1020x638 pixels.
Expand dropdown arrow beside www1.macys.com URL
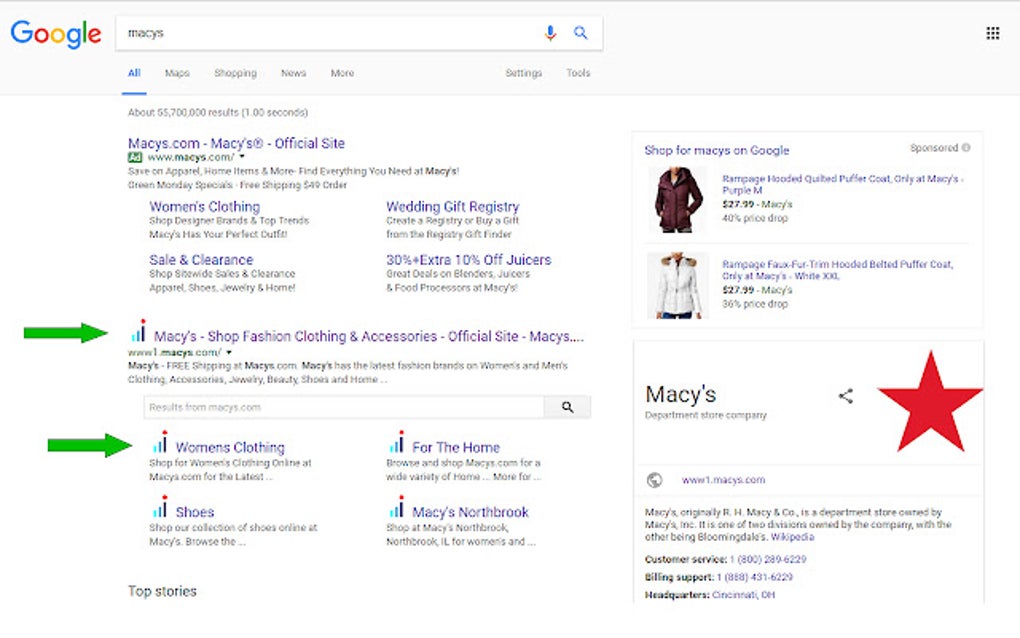coord(229,352)
